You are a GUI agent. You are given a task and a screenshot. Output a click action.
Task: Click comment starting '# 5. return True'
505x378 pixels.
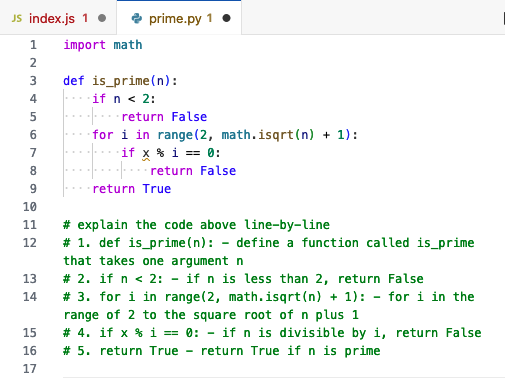(x=222, y=351)
